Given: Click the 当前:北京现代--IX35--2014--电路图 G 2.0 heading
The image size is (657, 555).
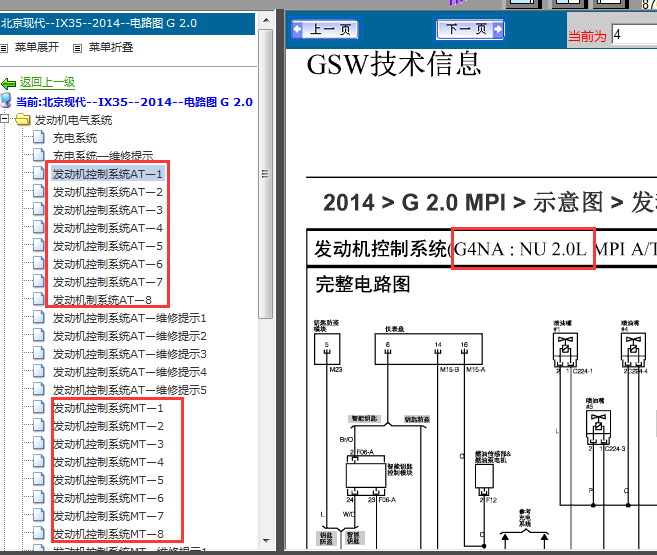Looking at the screenshot, I should (x=135, y=102).
